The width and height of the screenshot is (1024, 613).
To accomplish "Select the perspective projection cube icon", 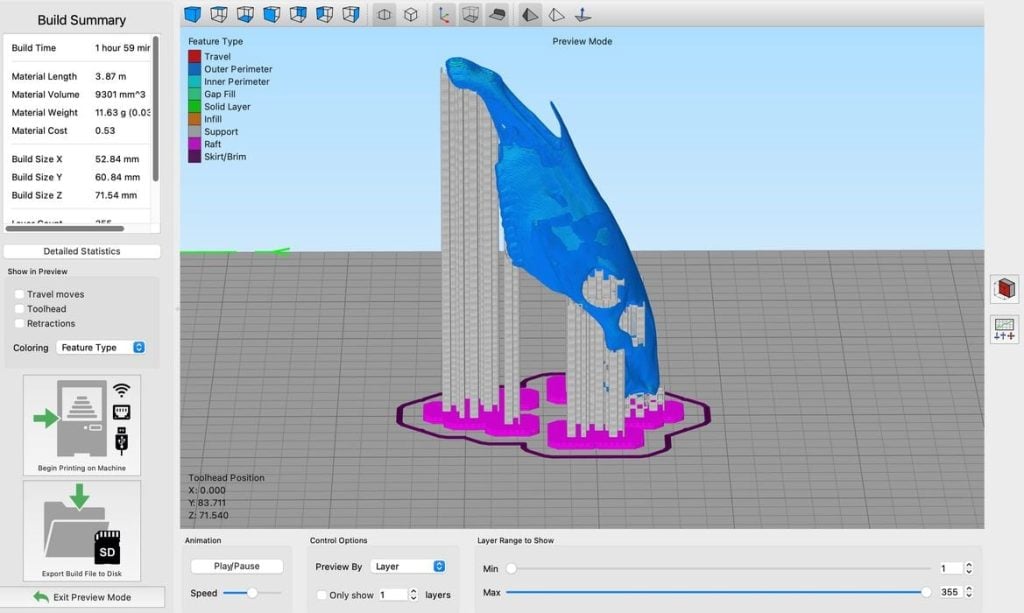I will [x=410, y=14].
